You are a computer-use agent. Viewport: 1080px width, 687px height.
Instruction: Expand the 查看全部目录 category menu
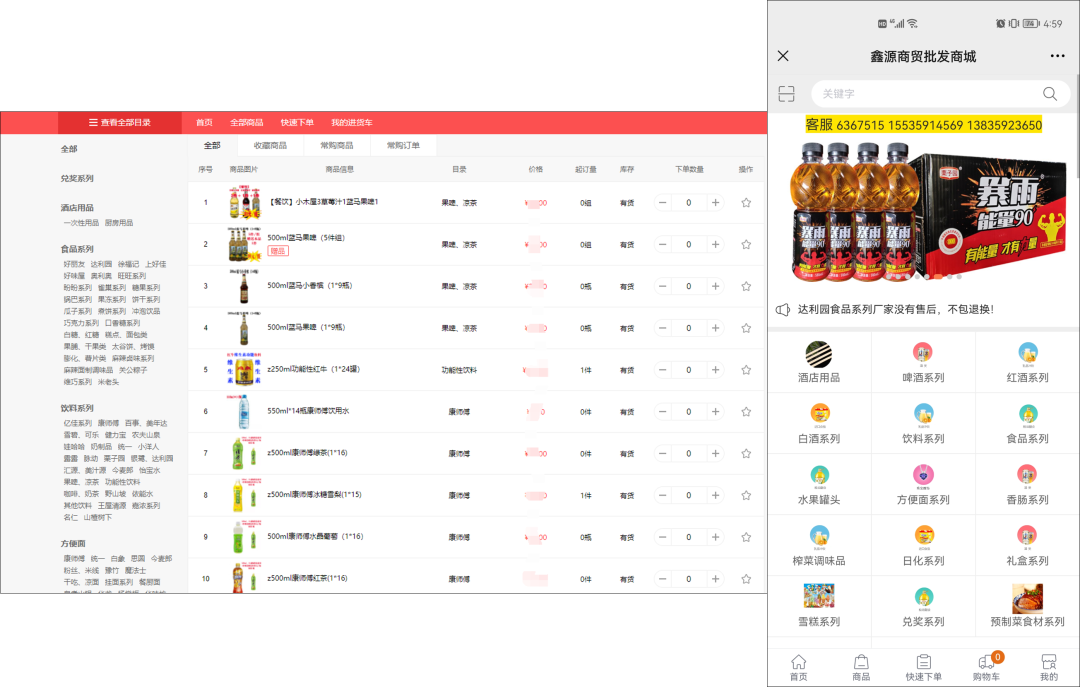[x=120, y=123]
